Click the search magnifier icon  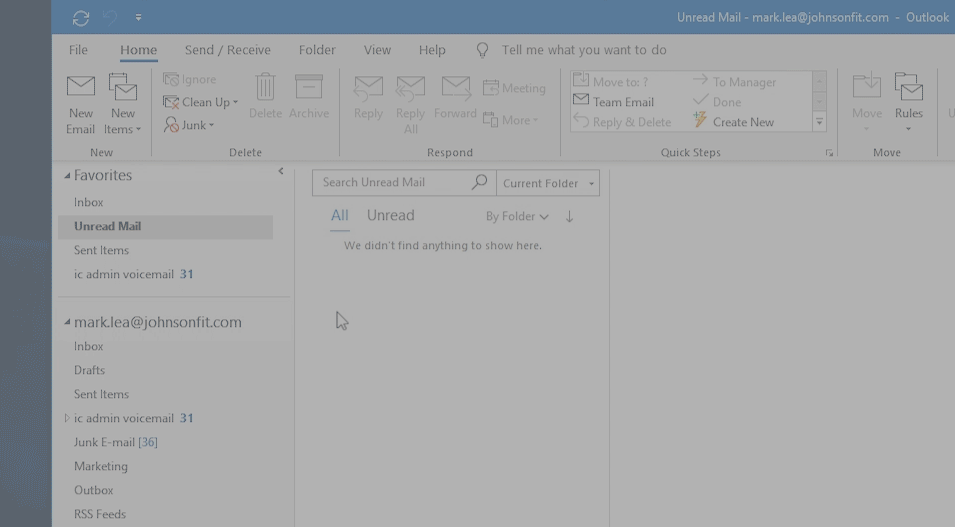479,182
